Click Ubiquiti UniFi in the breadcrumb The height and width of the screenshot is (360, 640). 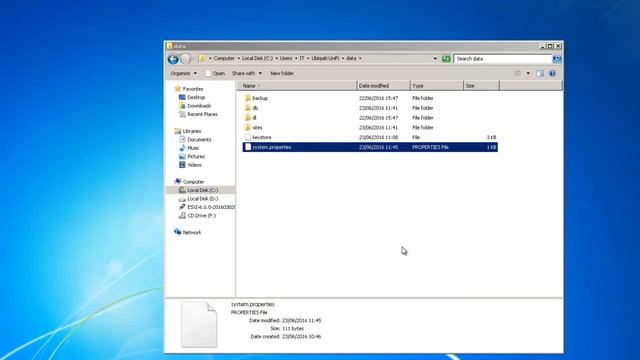coord(325,58)
